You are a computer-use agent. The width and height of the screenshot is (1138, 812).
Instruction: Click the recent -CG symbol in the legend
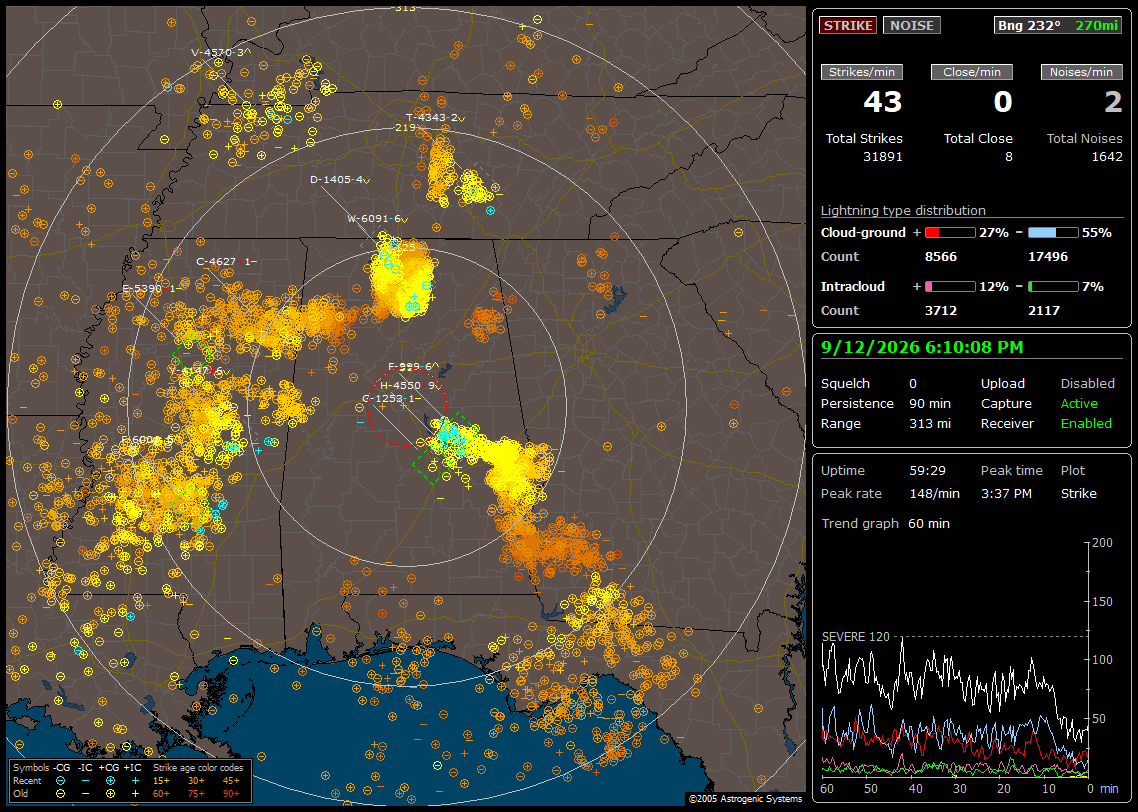(x=60, y=781)
